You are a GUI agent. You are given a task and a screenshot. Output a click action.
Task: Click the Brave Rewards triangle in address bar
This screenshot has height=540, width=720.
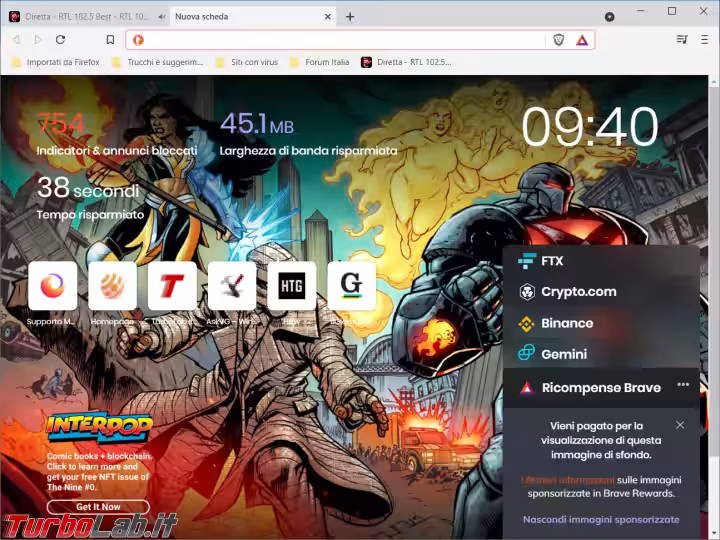(x=582, y=40)
